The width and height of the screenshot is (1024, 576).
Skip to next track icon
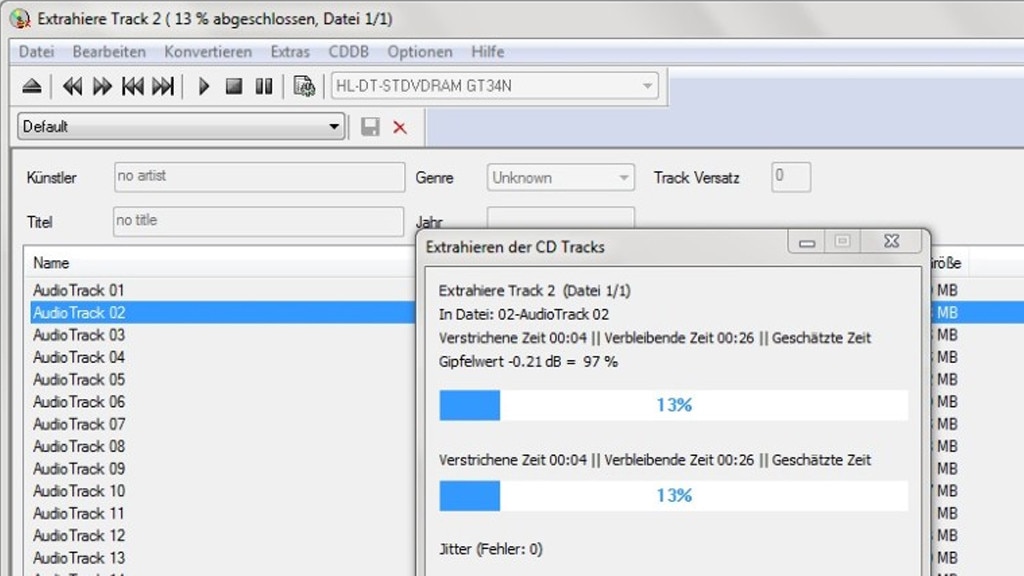click(x=163, y=87)
